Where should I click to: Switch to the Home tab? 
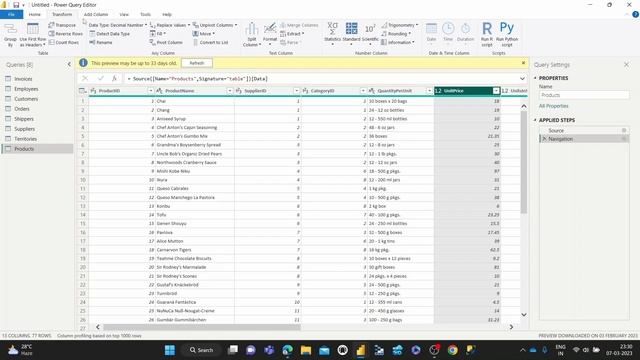pos(35,14)
